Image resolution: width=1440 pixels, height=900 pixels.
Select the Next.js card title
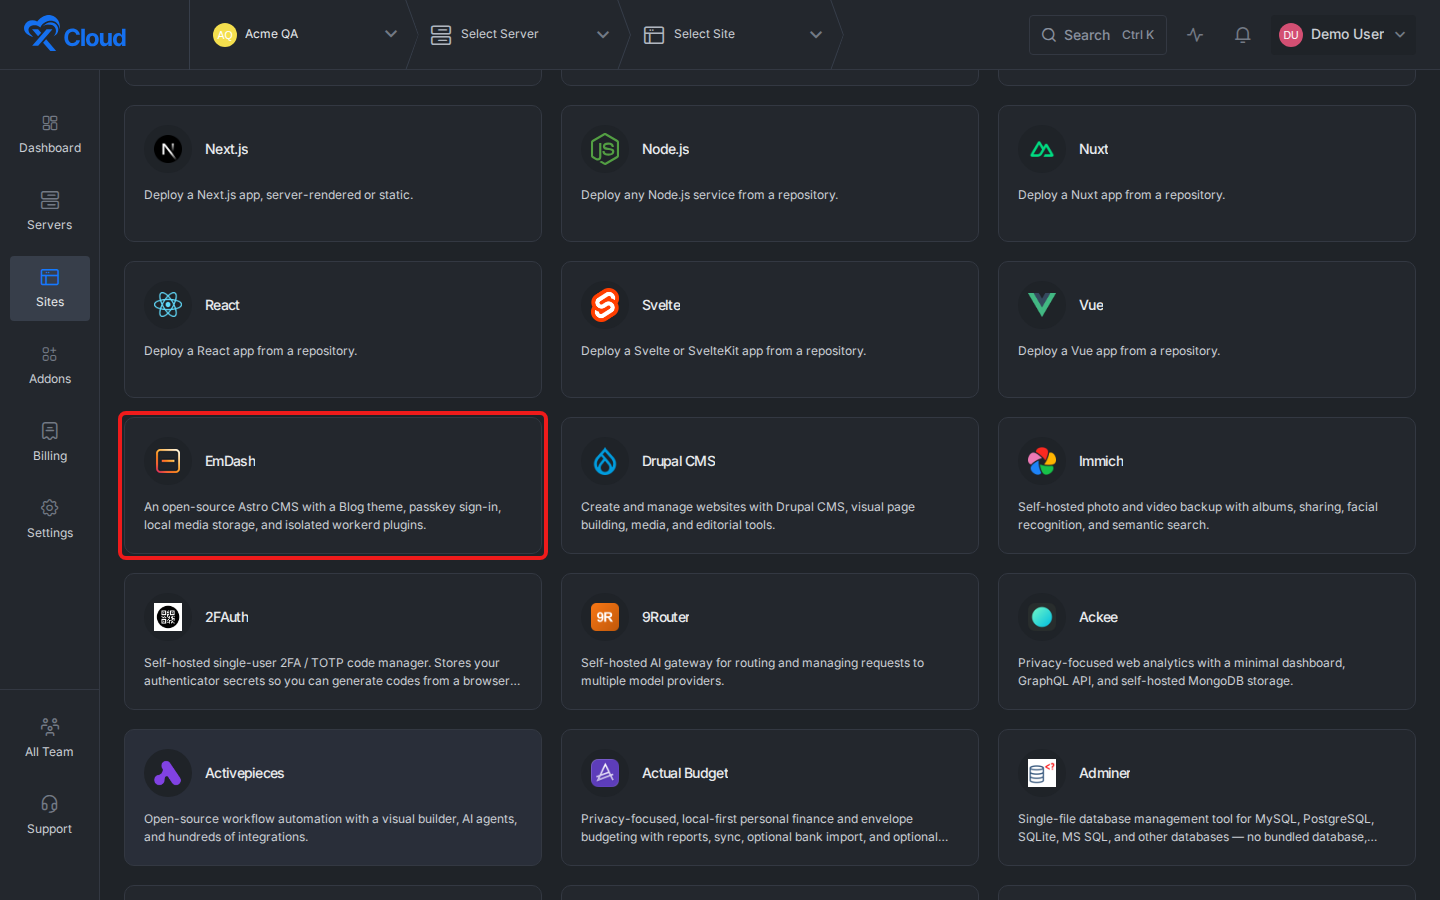(227, 149)
